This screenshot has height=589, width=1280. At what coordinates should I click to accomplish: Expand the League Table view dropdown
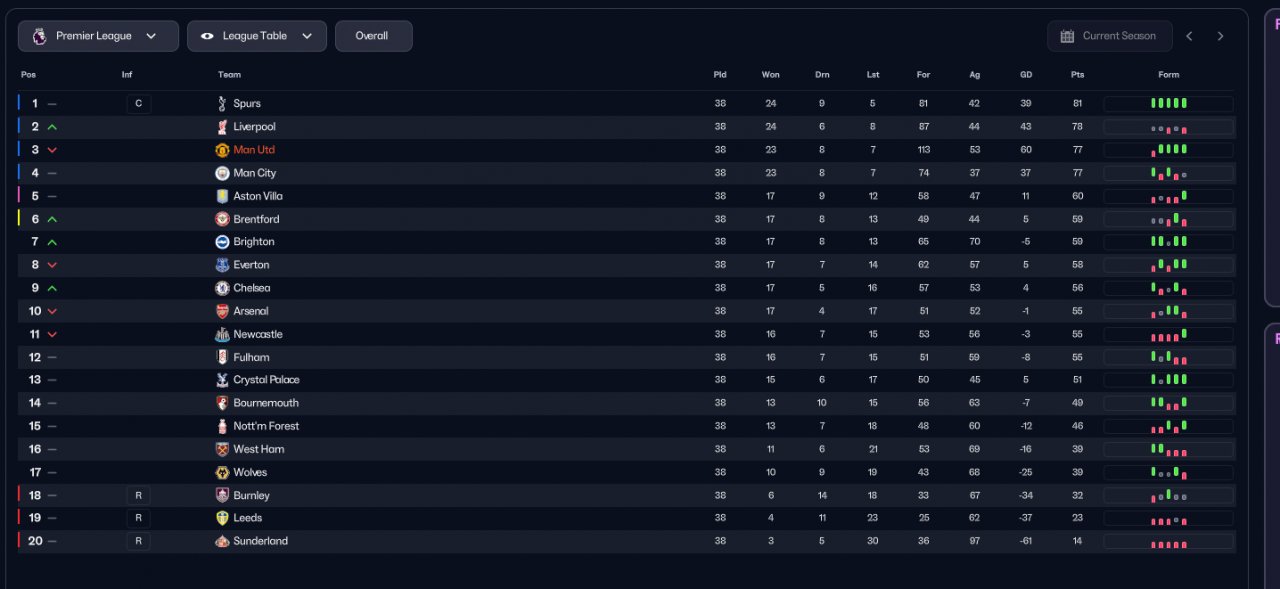[x=256, y=36]
